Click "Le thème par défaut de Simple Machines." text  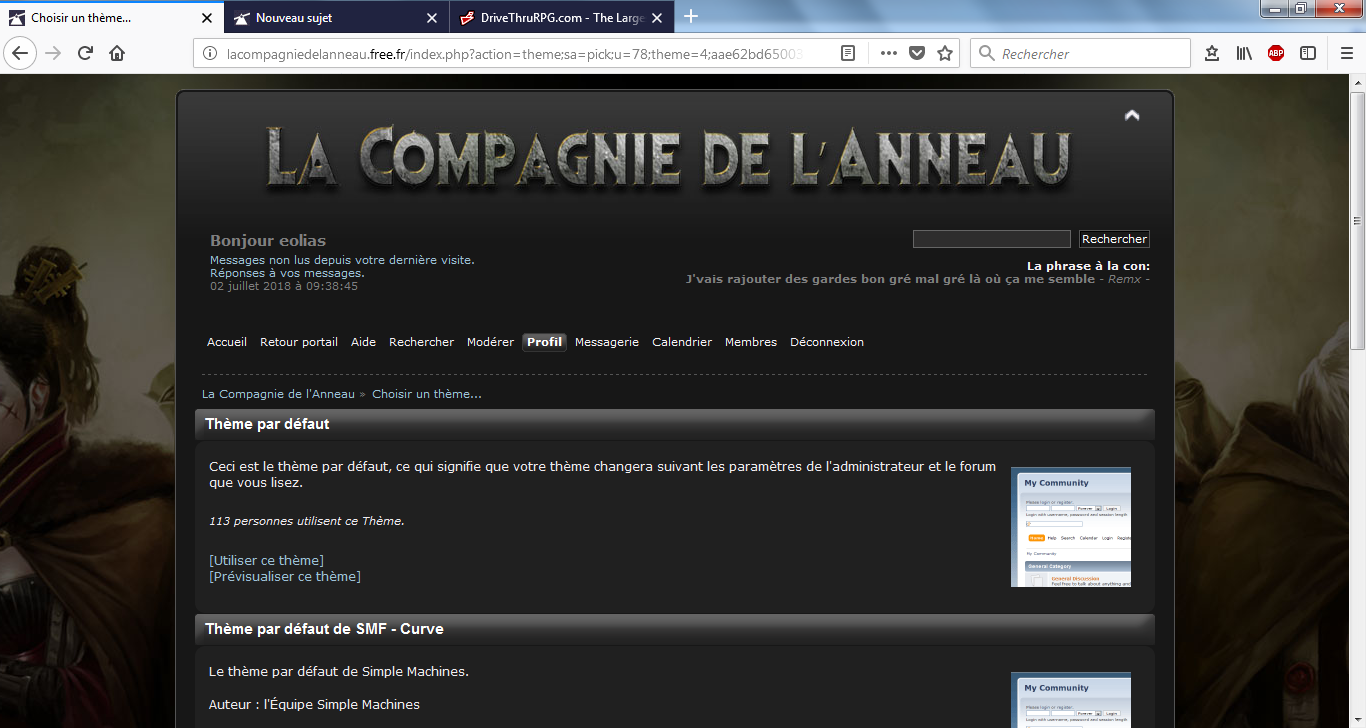tap(339, 672)
